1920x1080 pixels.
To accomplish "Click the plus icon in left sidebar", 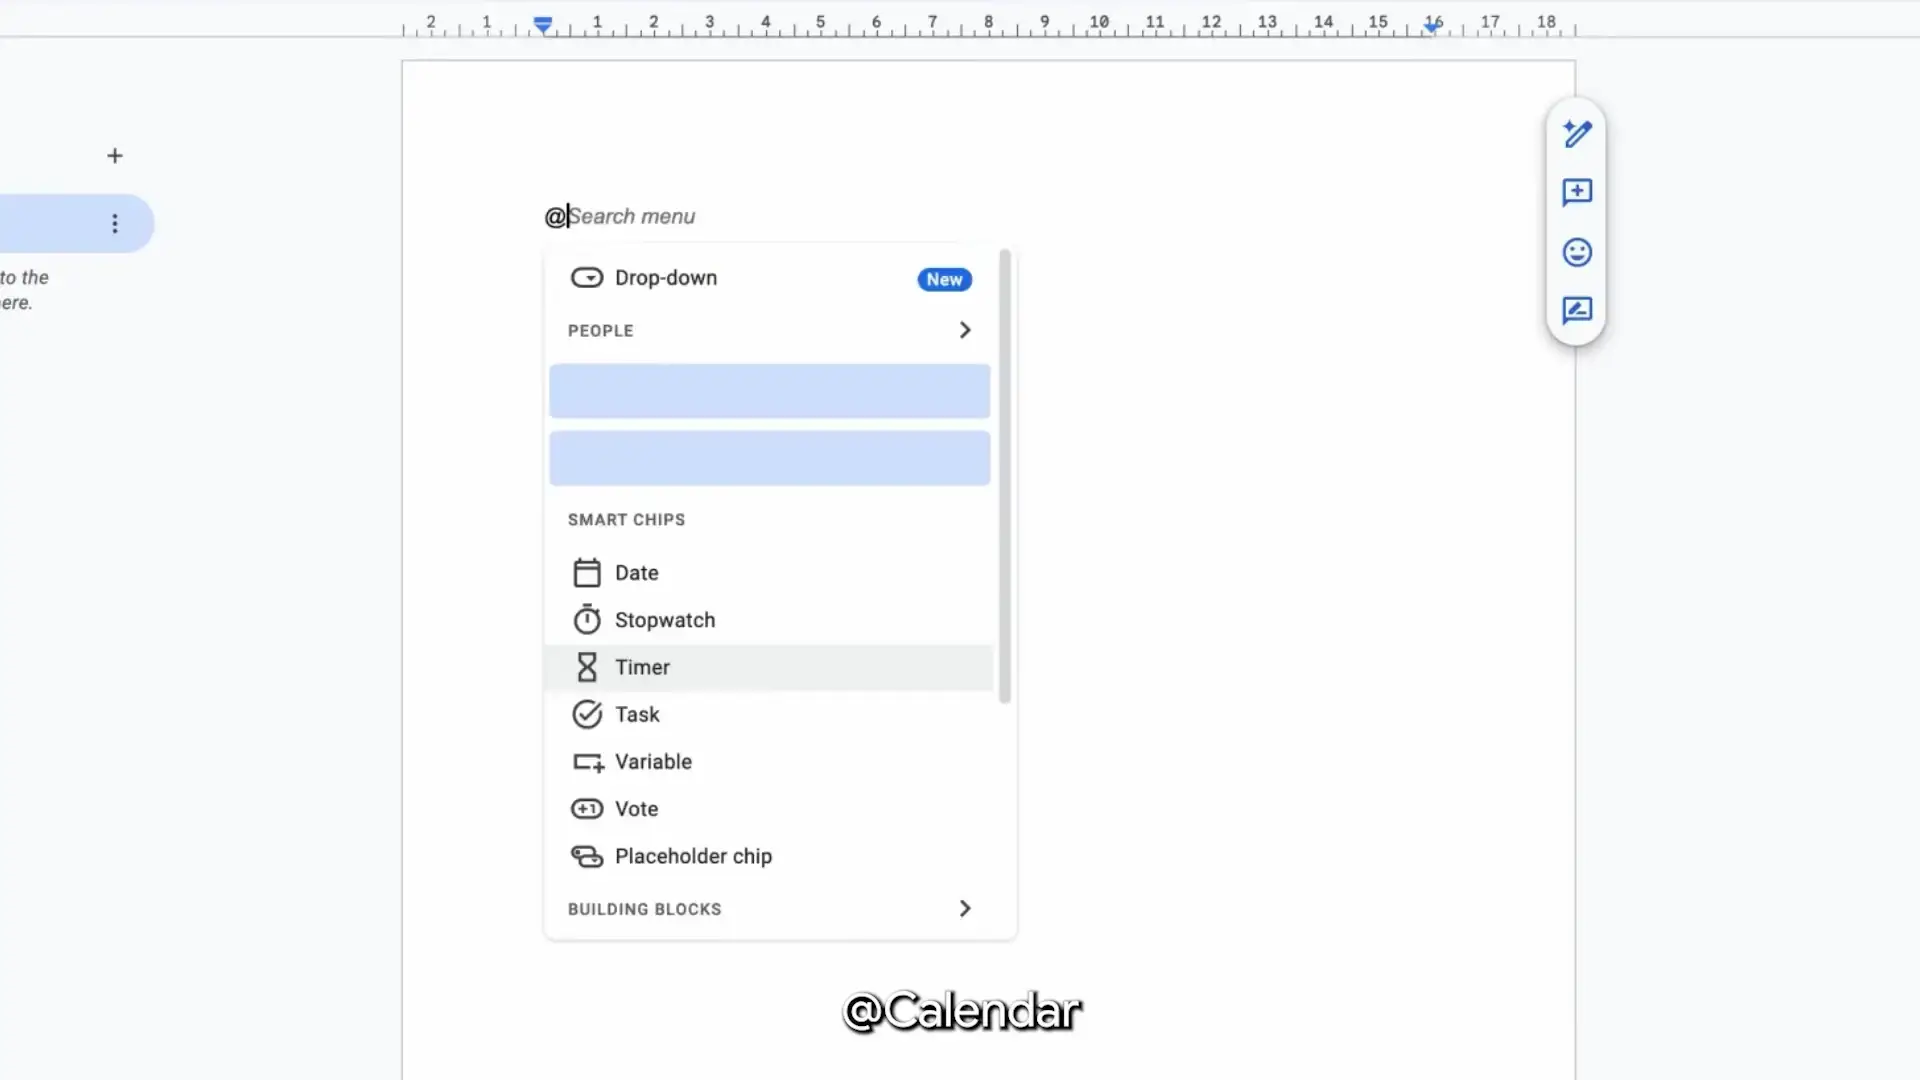I will (115, 156).
